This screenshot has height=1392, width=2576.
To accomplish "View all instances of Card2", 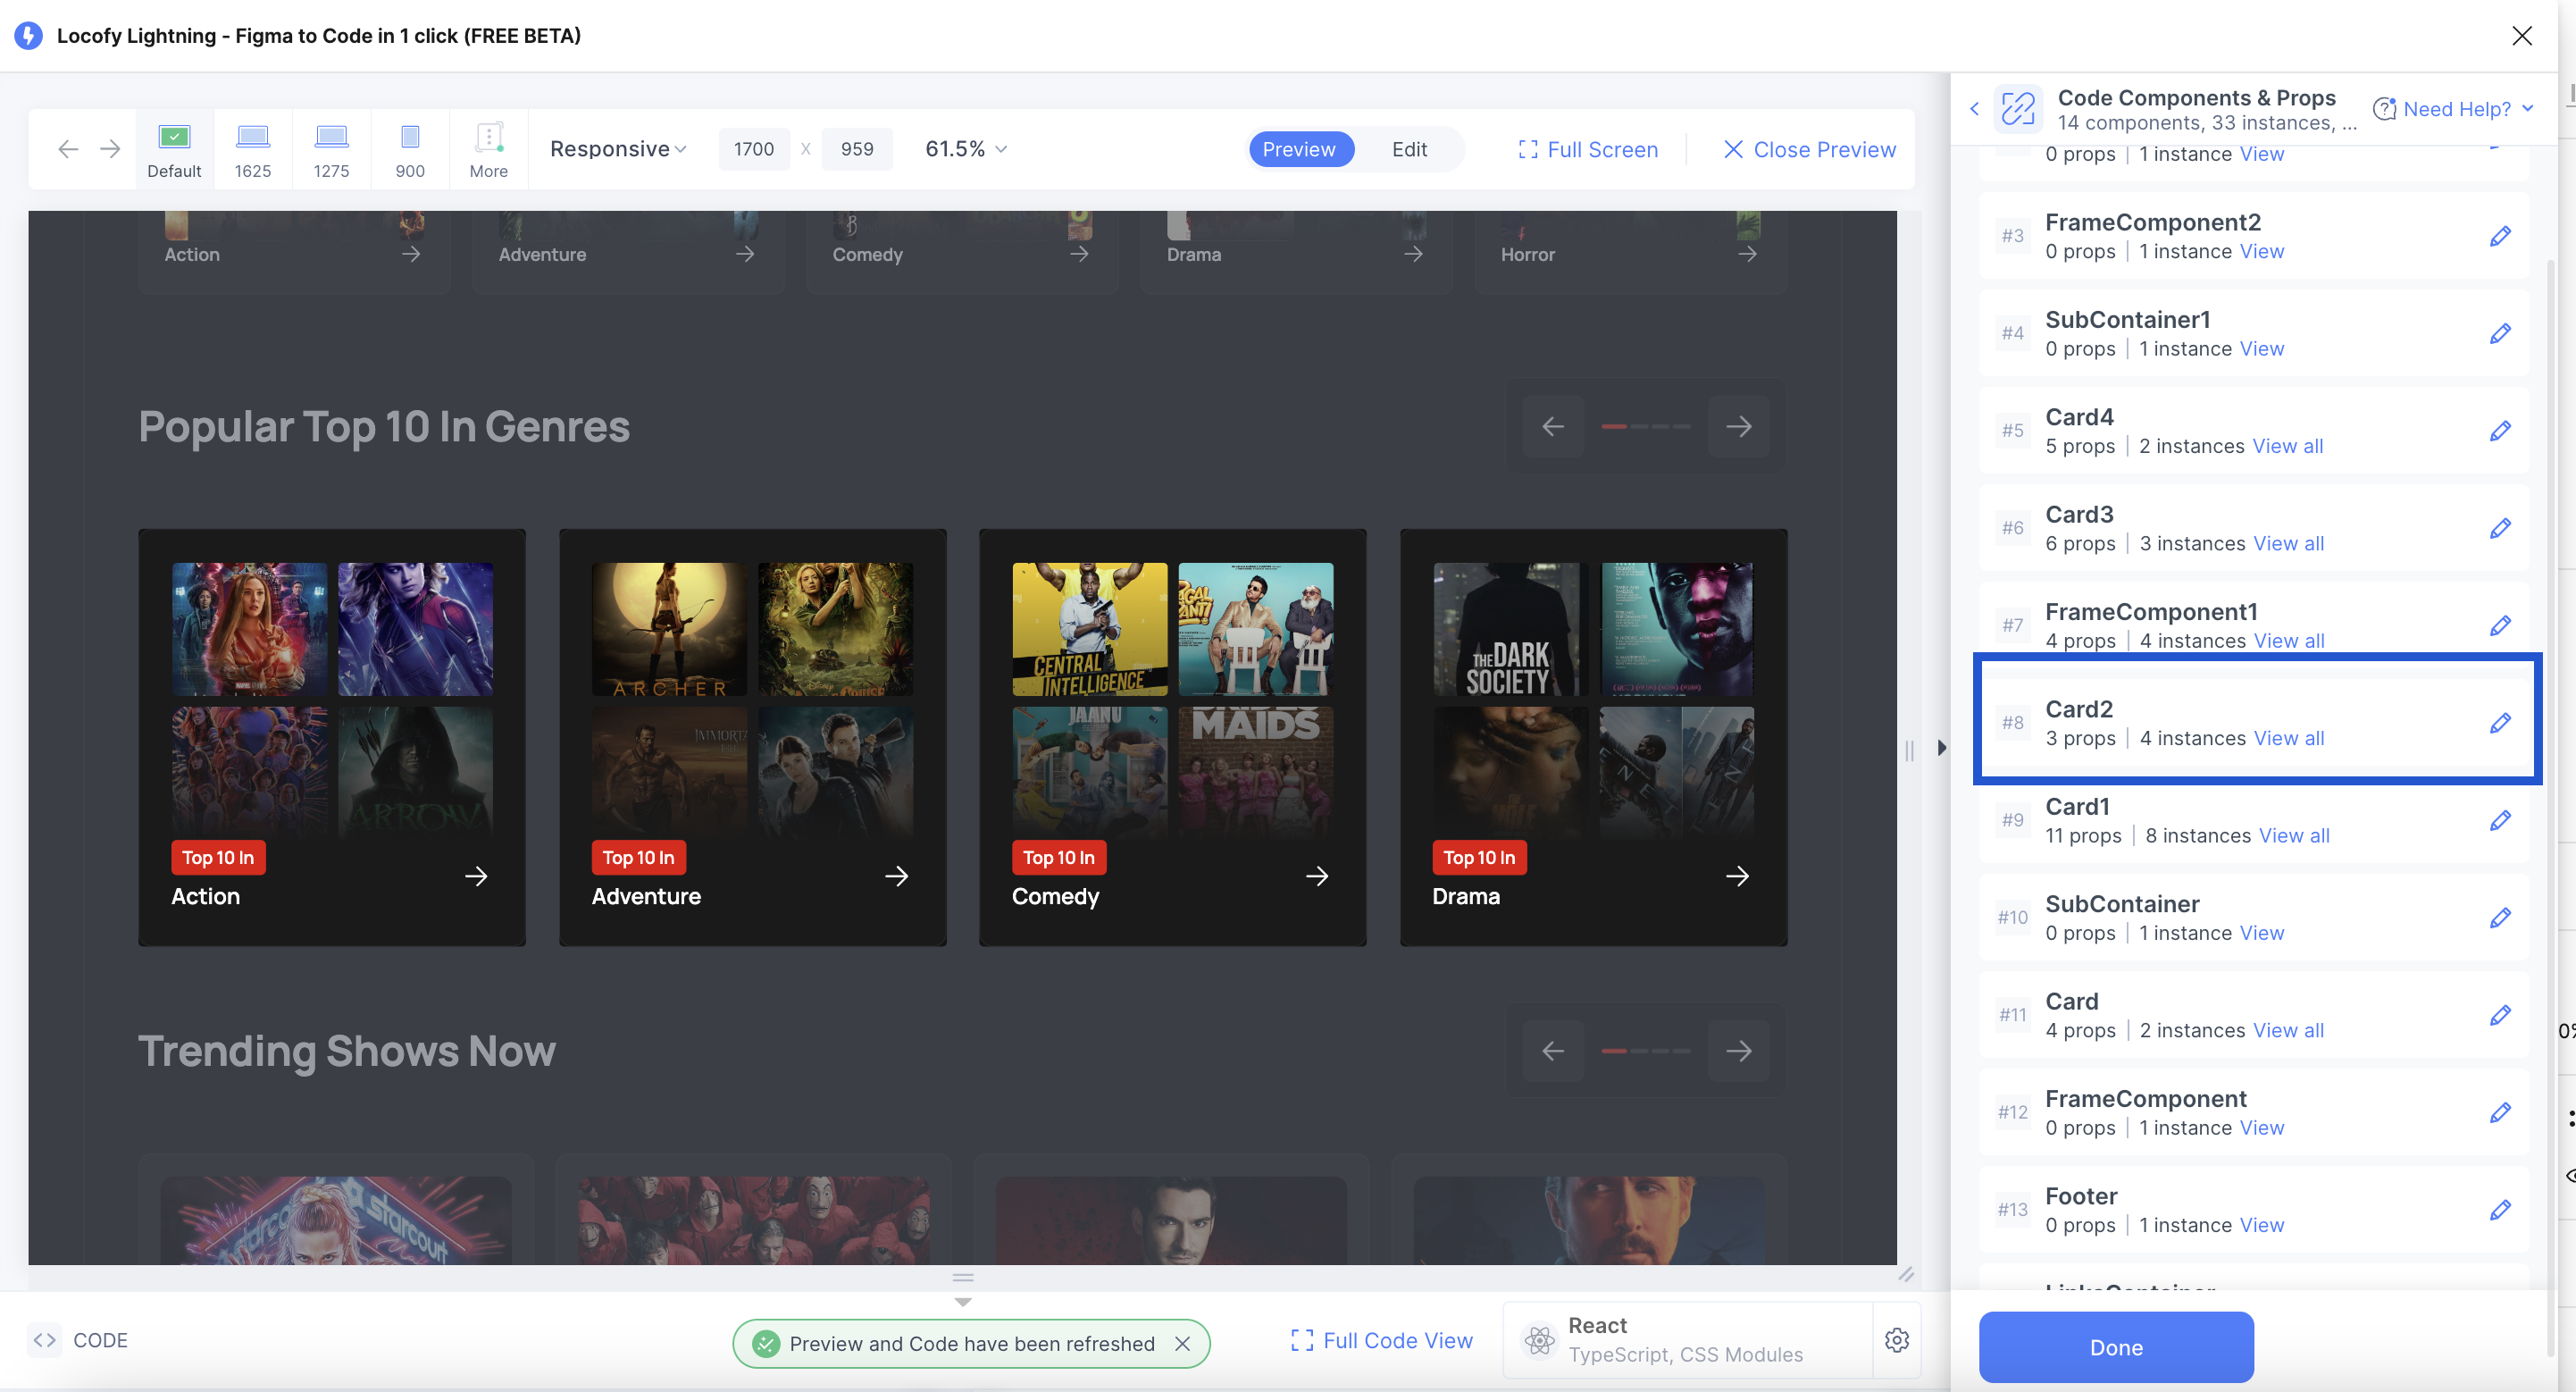I will coord(2289,738).
